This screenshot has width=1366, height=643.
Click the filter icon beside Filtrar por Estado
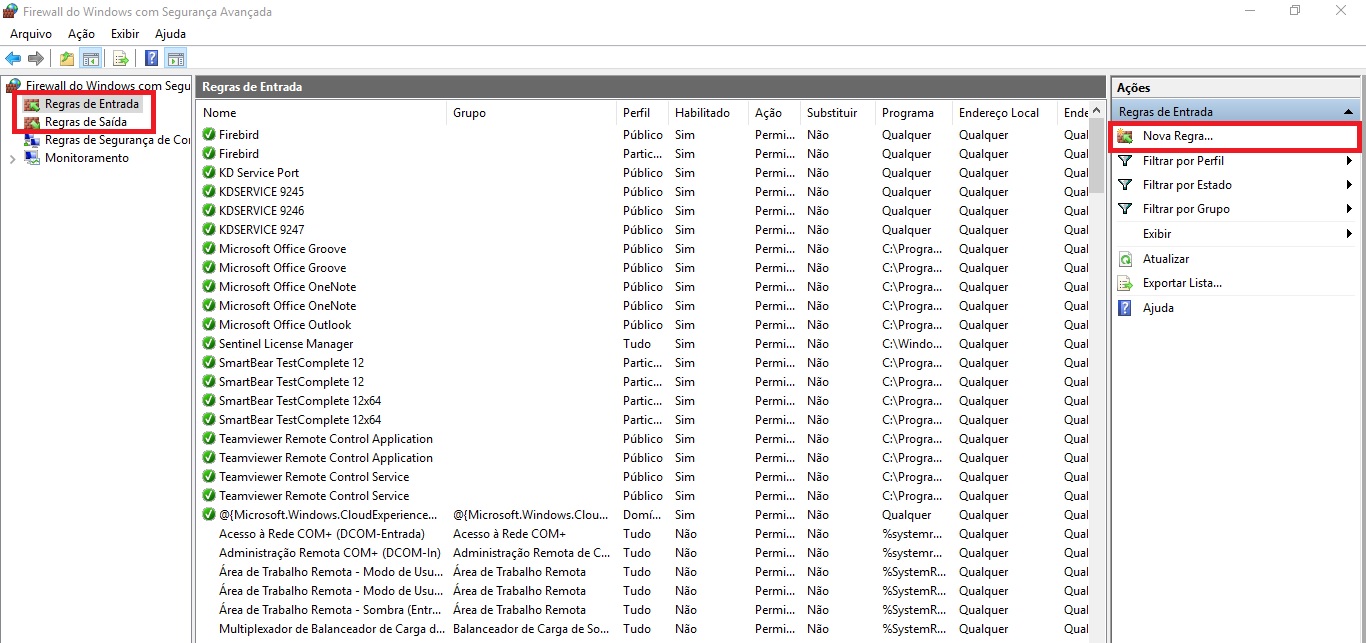(1125, 185)
